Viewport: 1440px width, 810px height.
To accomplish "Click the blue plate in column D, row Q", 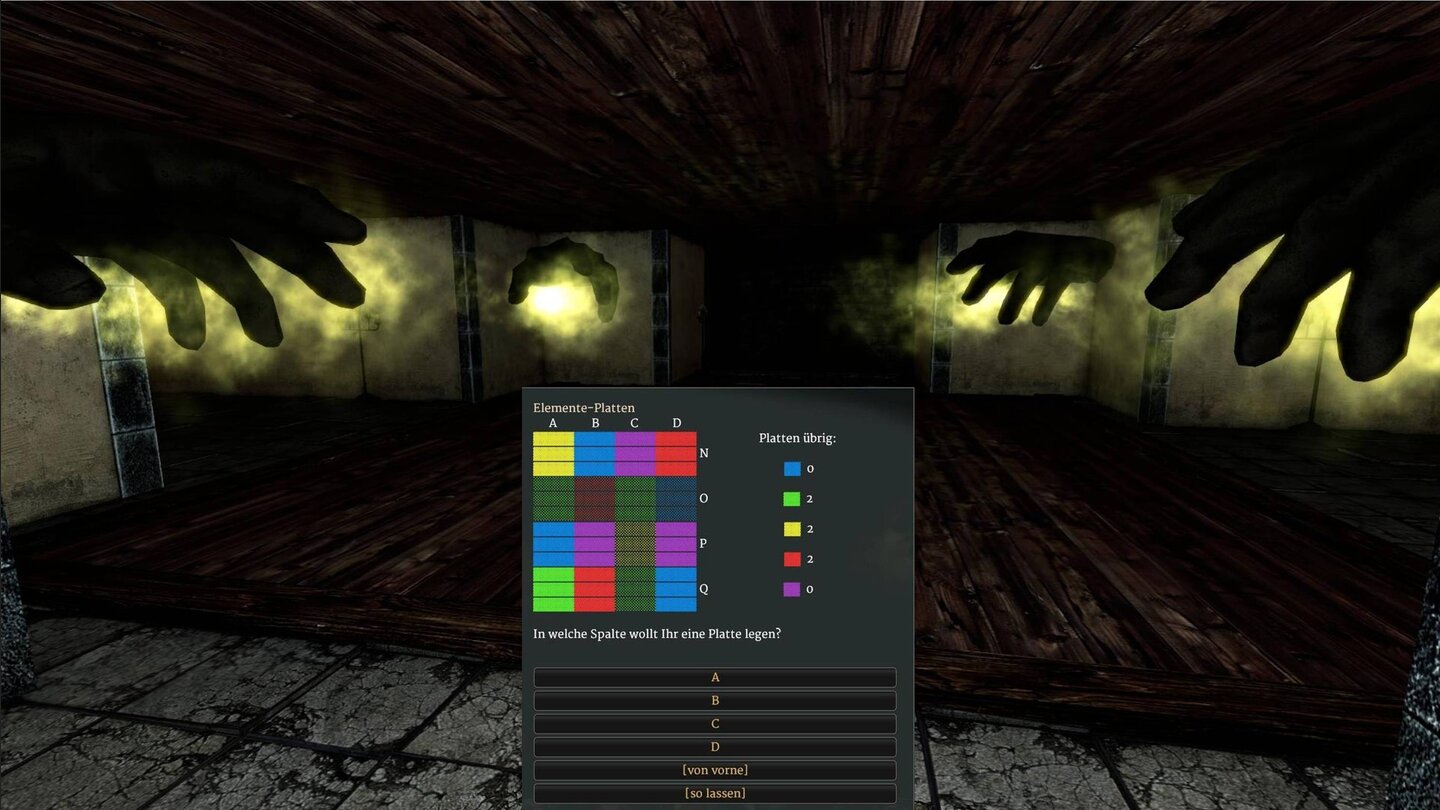I will click(x=676, y=589).
